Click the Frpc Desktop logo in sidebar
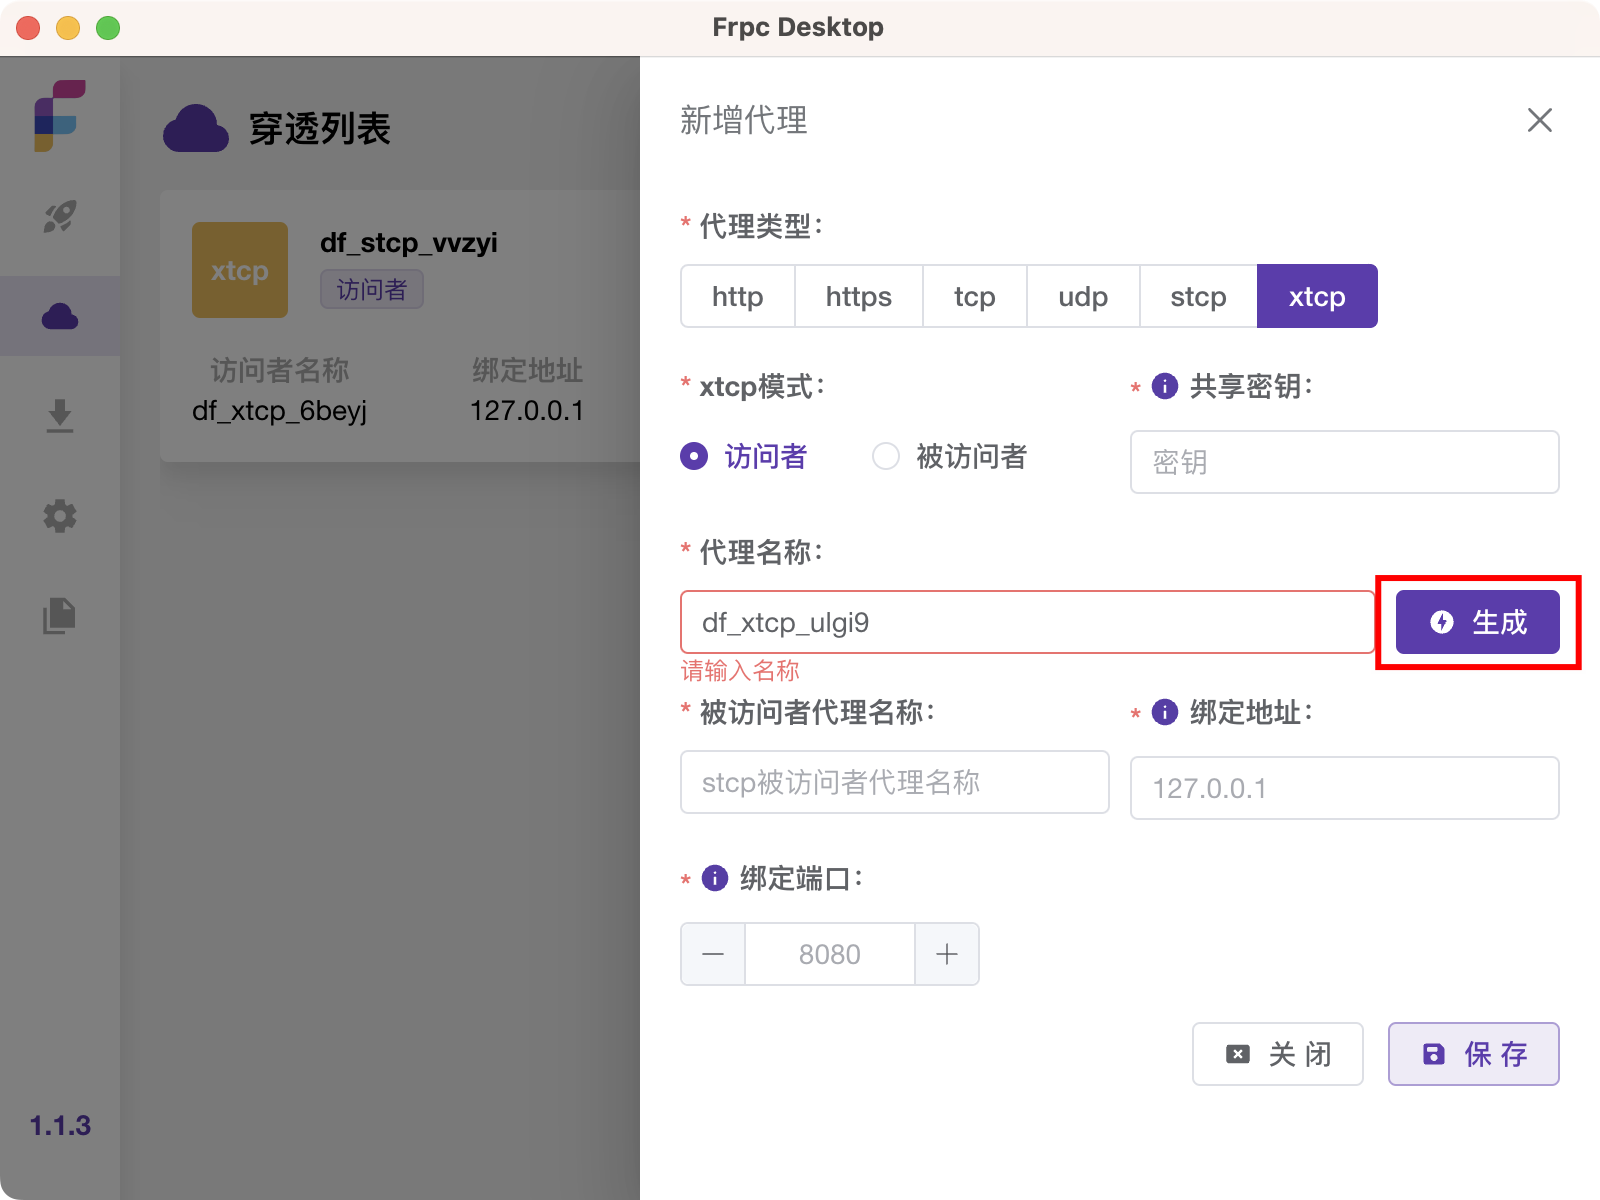This screenshot has height=1200, width=1600. (60, 116)
